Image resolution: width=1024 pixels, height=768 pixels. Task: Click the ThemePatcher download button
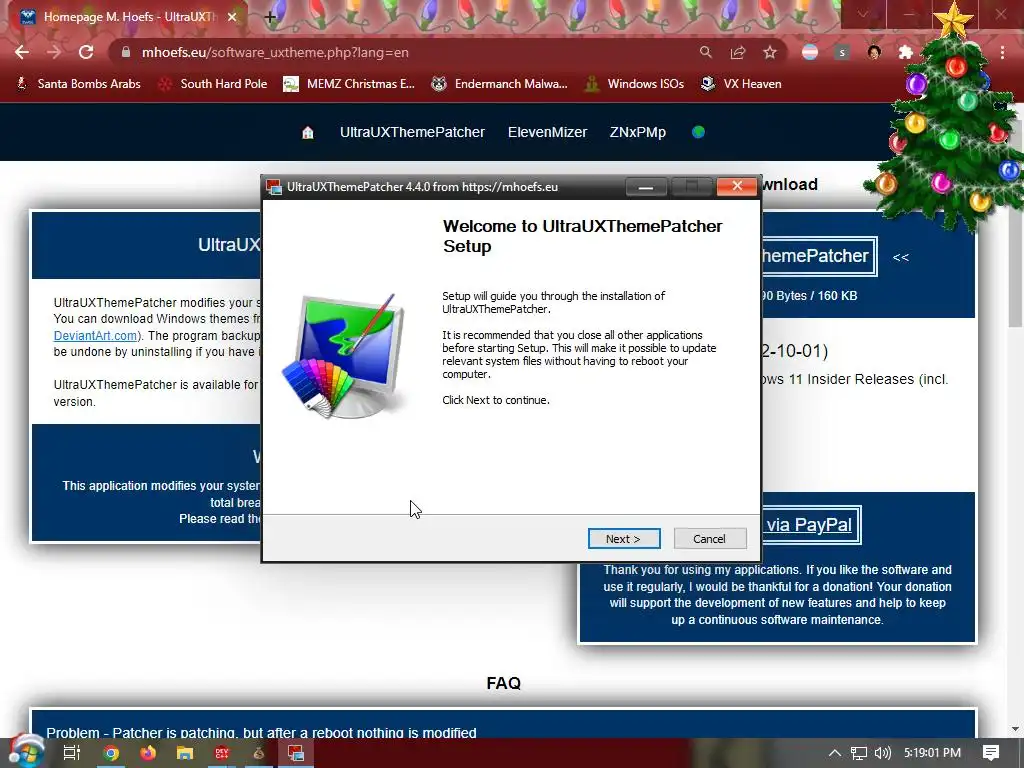(818, 256)
